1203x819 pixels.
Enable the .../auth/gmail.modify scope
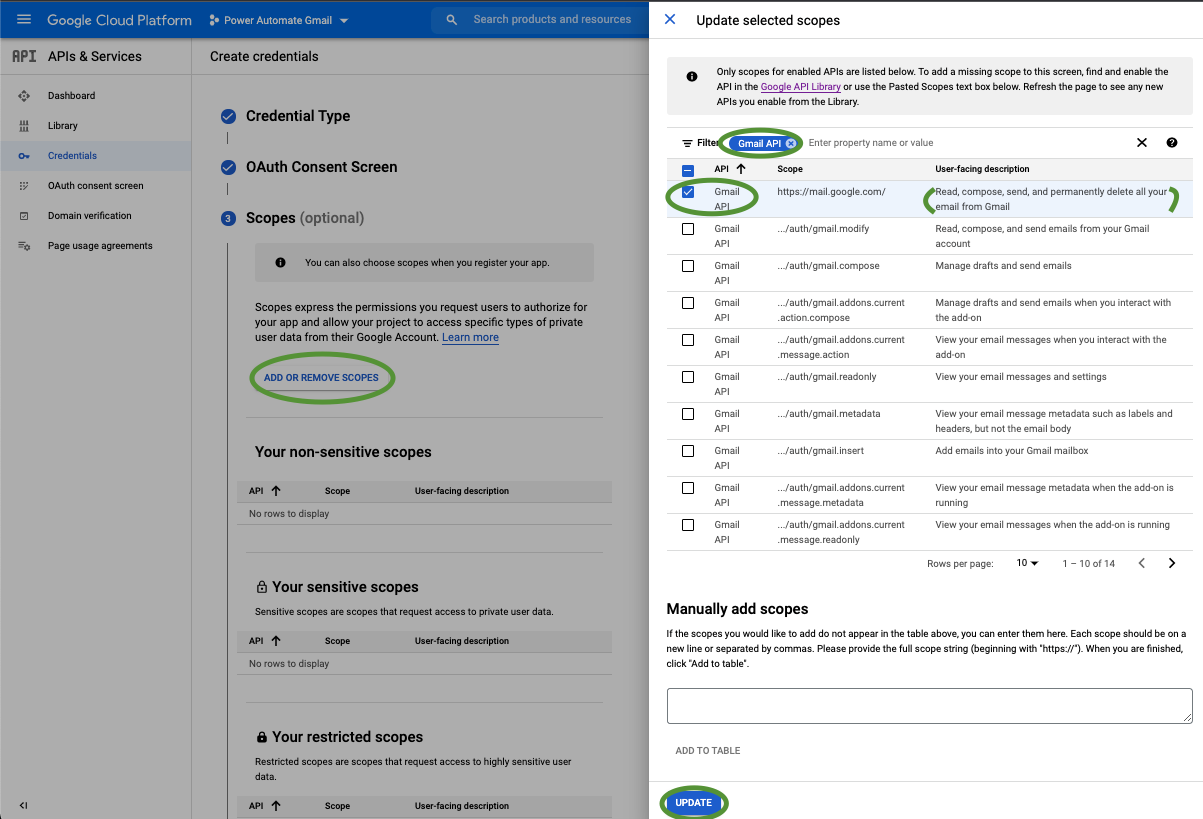[x=688, y=228]
